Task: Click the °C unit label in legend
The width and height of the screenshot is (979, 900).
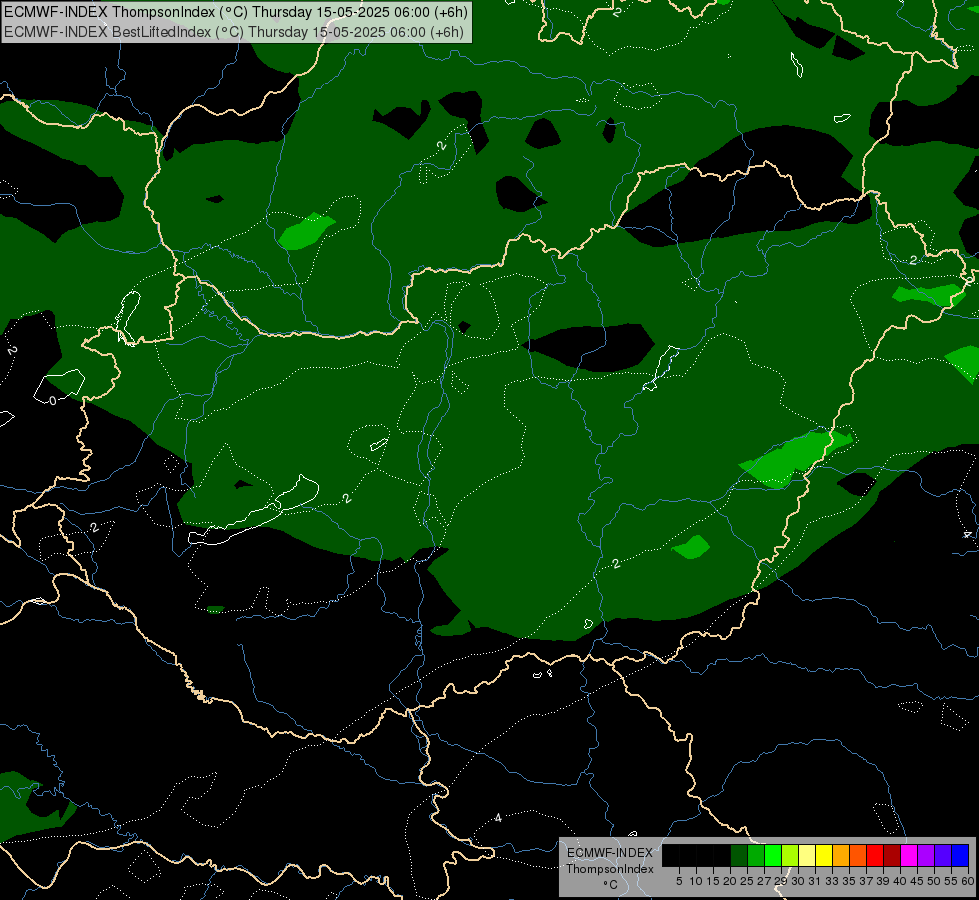Action: (x=611, y=885)
